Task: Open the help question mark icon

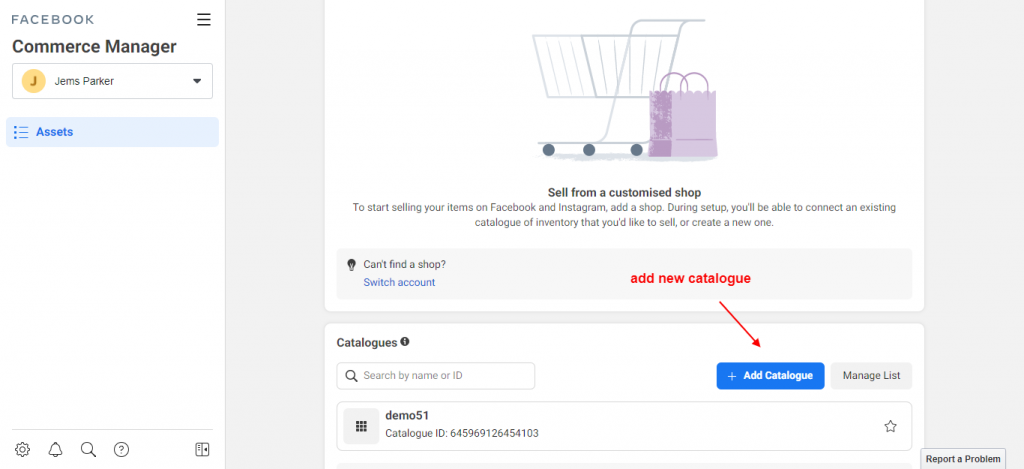Action: click(x=121, y=449)
